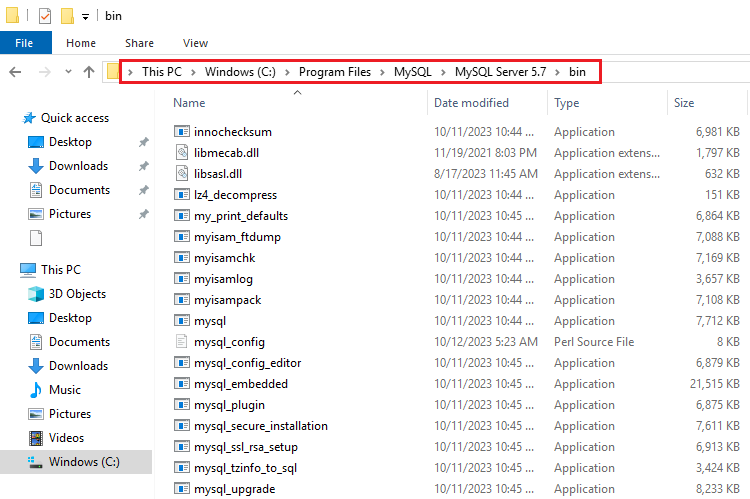Screen dimensions: 750x499
Task: Open the File ribbon tab
Action: (25, 43)
